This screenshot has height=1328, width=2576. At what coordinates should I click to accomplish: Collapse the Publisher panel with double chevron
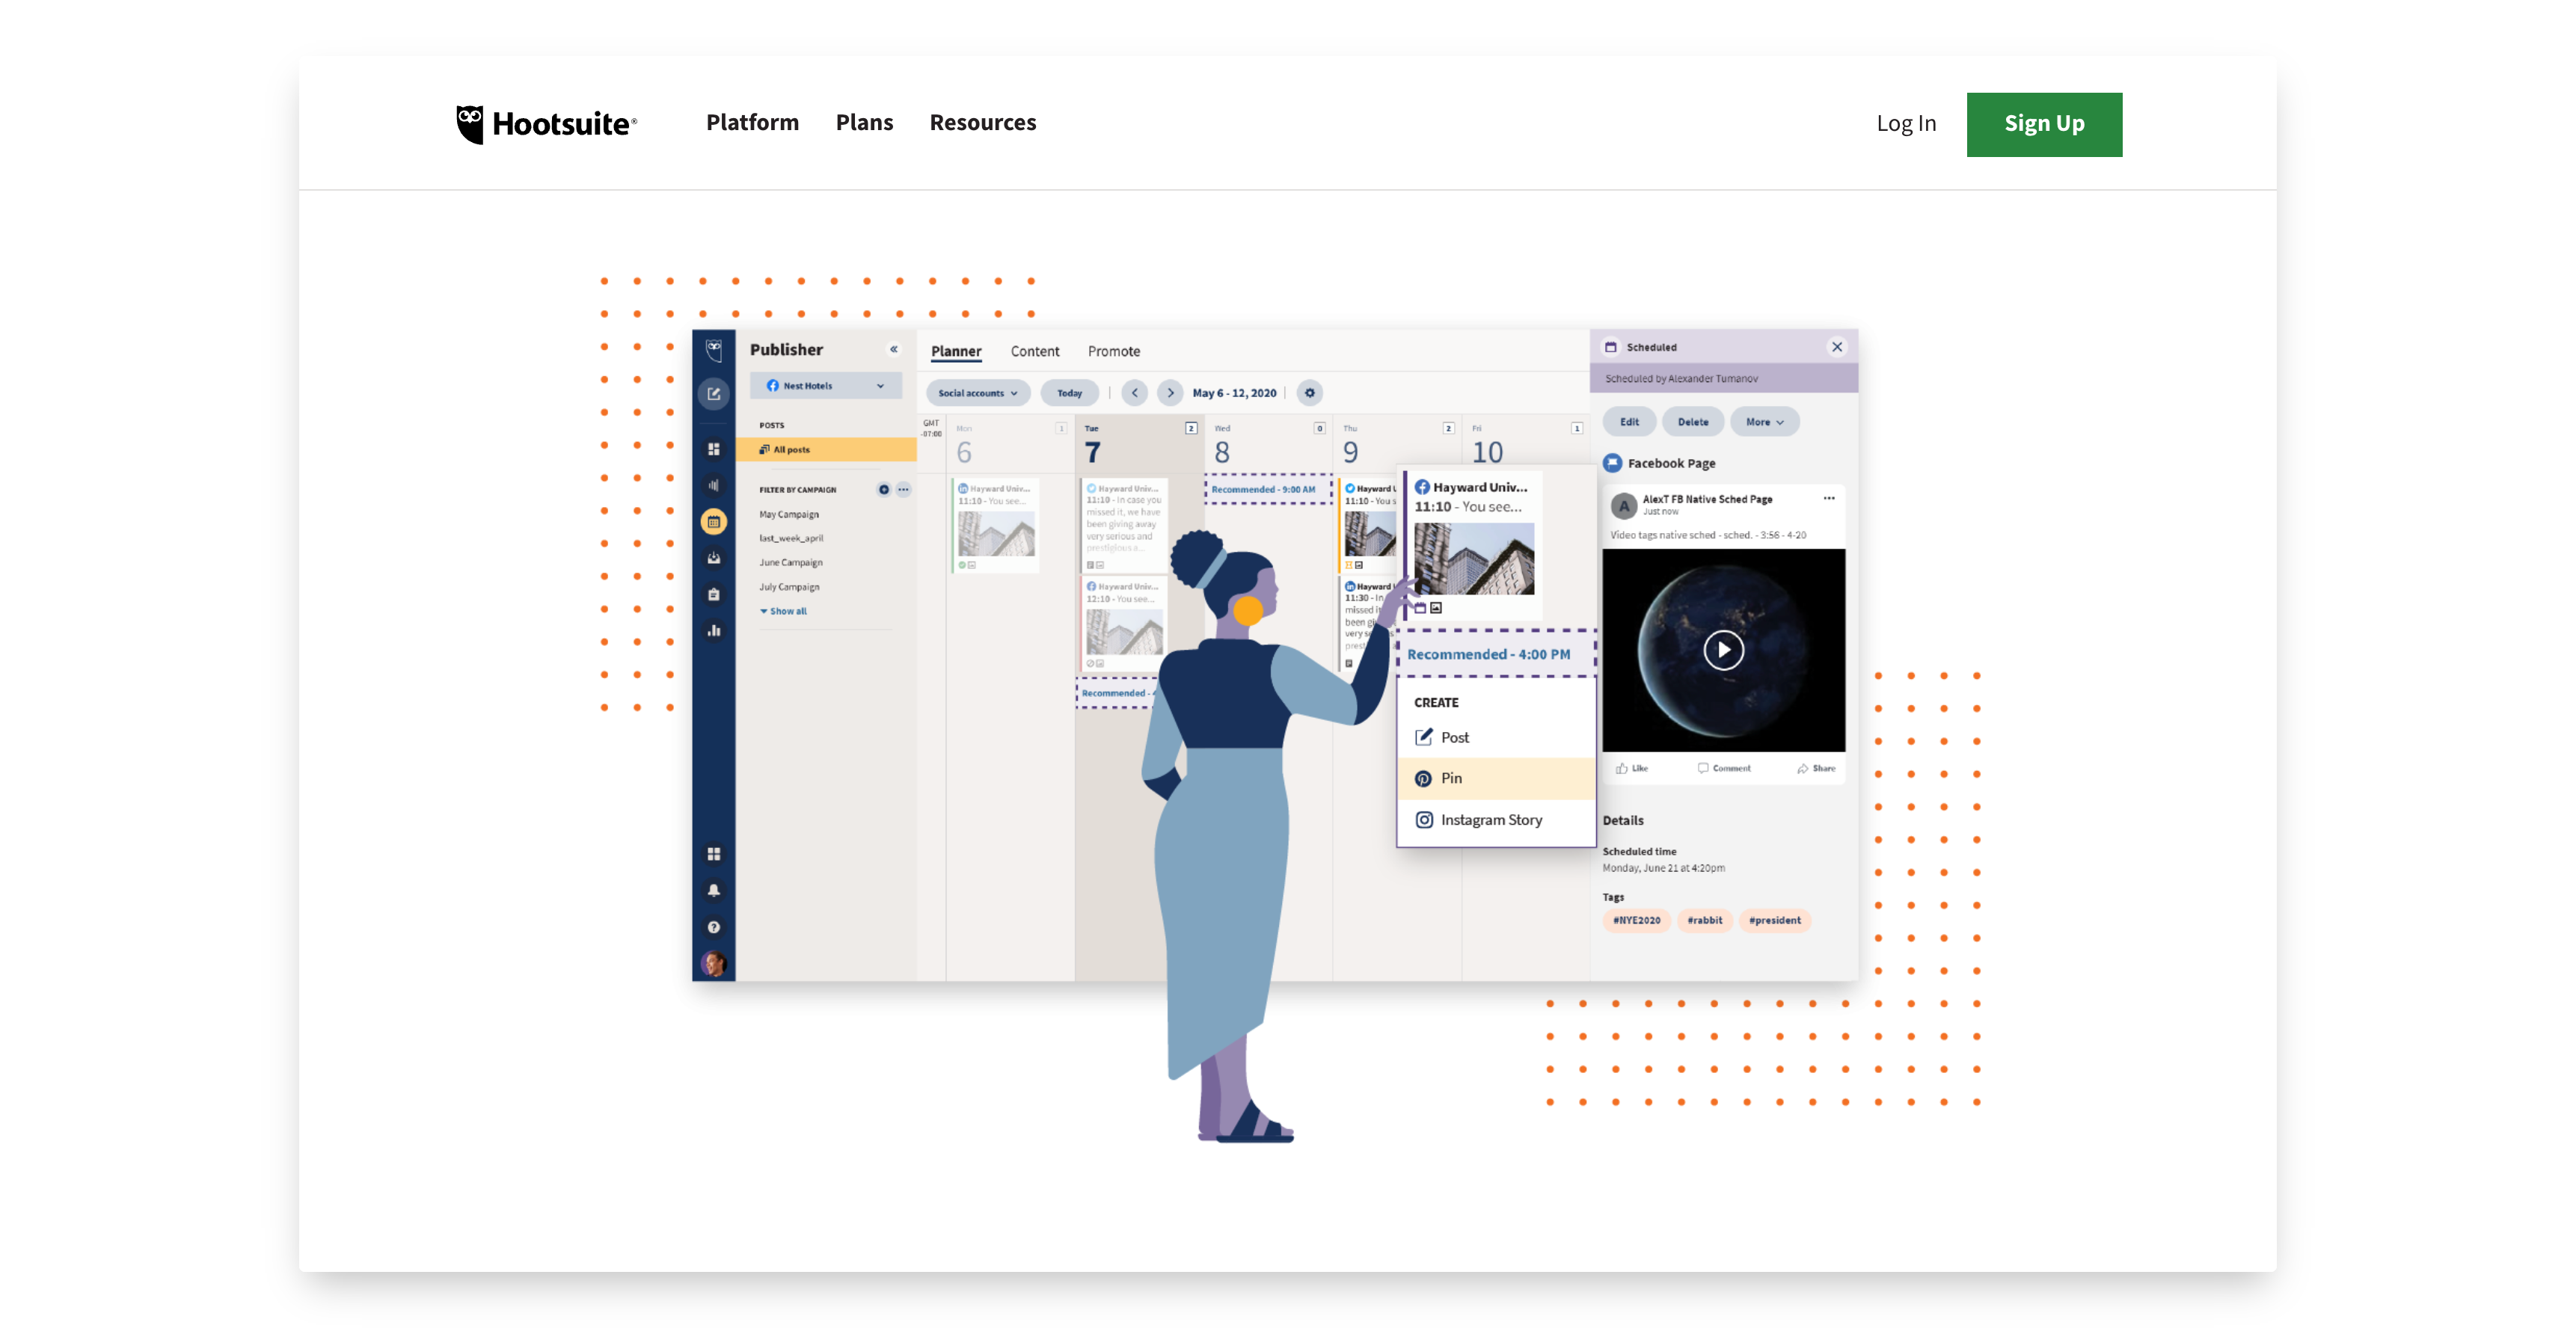(894, 349)
